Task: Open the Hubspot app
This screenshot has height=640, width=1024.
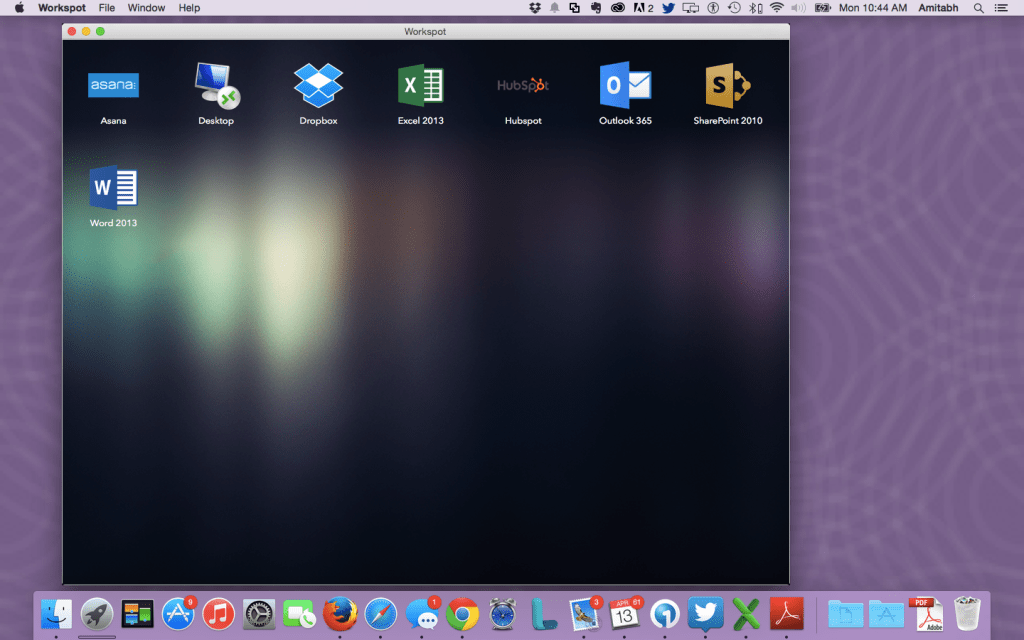Action: click(523, 85)
